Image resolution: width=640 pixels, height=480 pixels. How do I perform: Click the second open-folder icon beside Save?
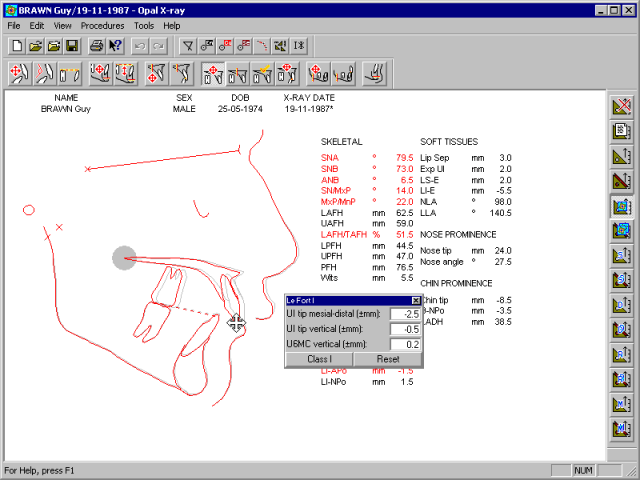click(54, 46)
